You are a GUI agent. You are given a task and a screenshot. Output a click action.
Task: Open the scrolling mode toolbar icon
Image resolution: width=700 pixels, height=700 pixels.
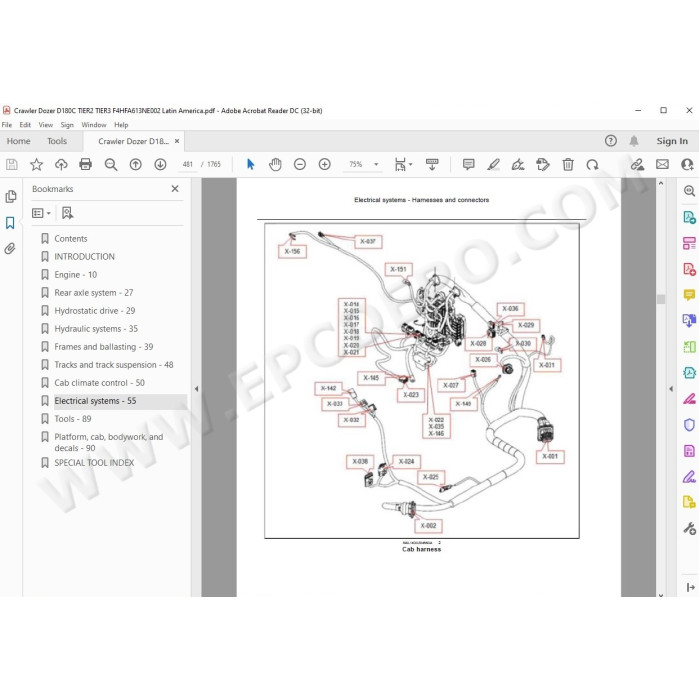click(432, 165)
